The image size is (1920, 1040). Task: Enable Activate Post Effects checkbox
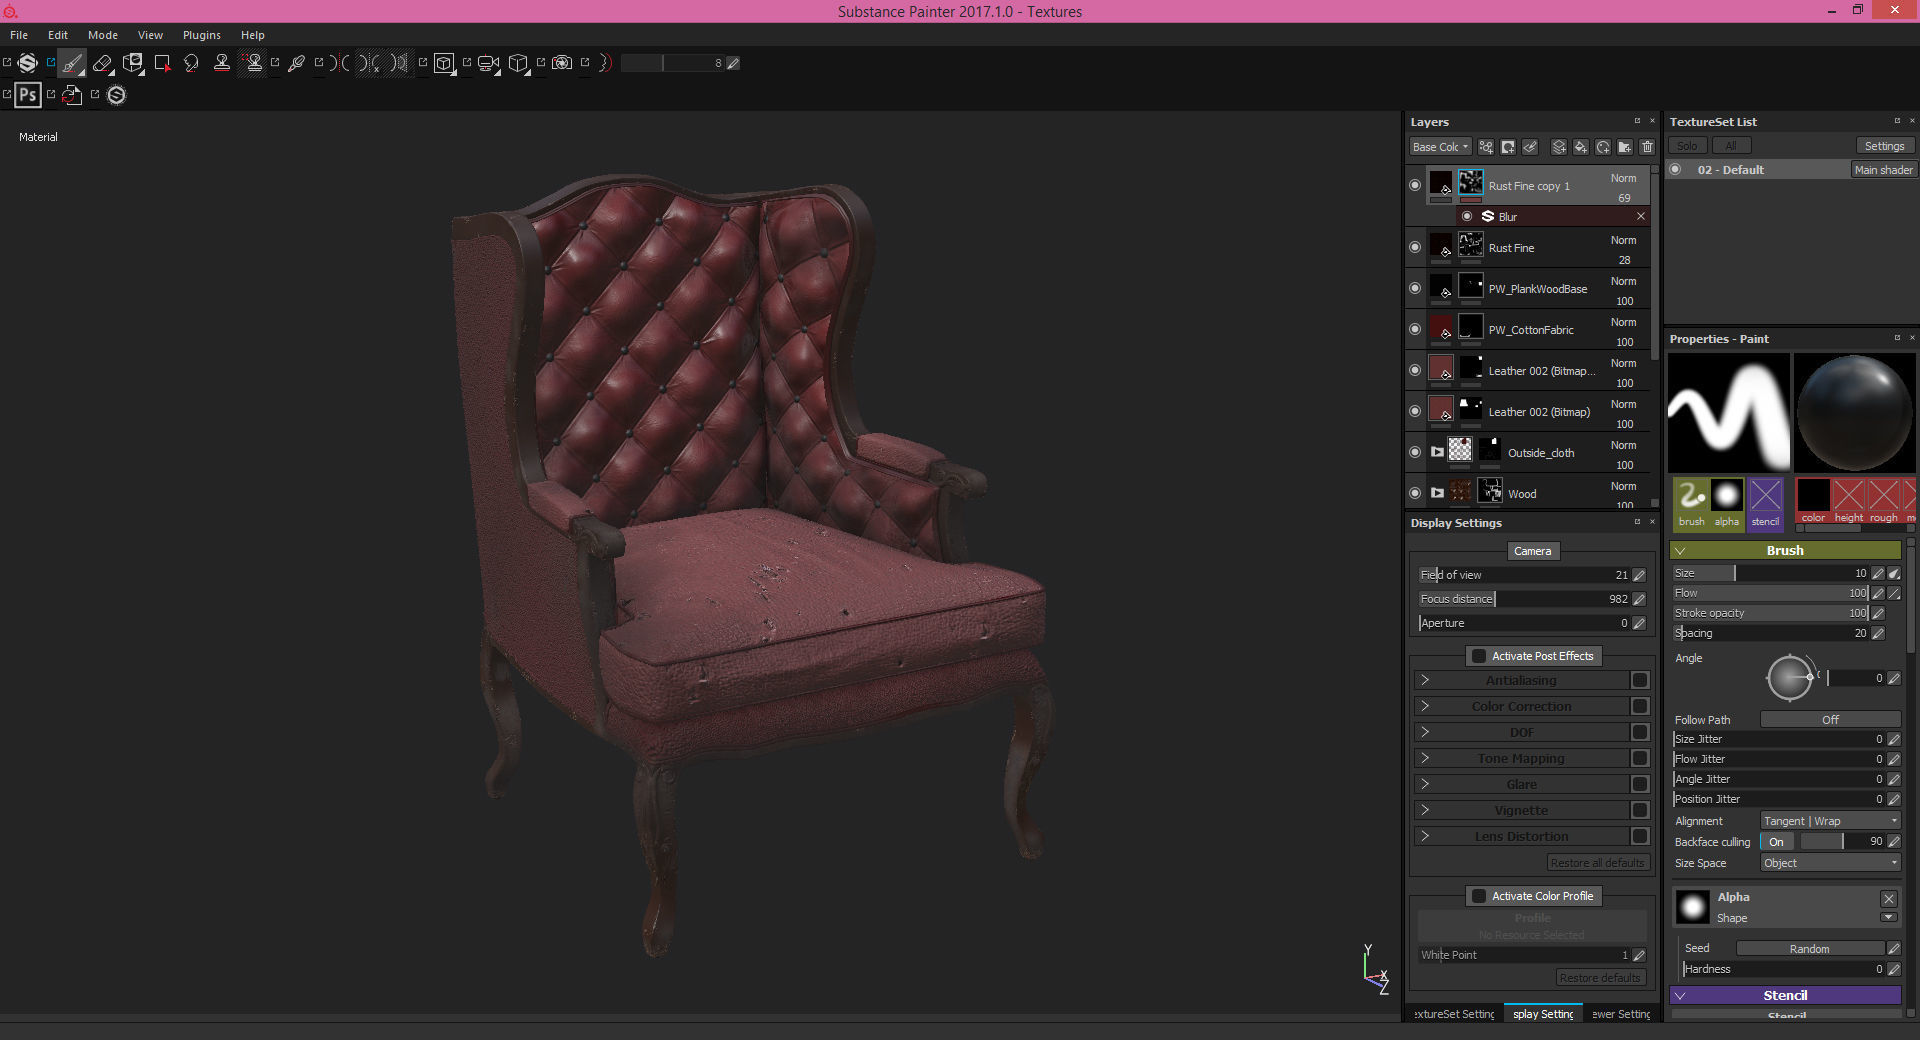click(1479, 656)
